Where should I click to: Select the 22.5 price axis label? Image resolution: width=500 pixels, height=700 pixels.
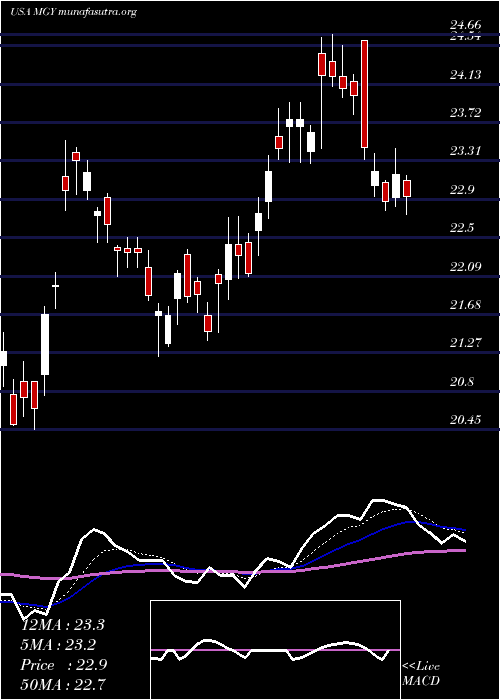pyautogui.click(x=462, y=228)
